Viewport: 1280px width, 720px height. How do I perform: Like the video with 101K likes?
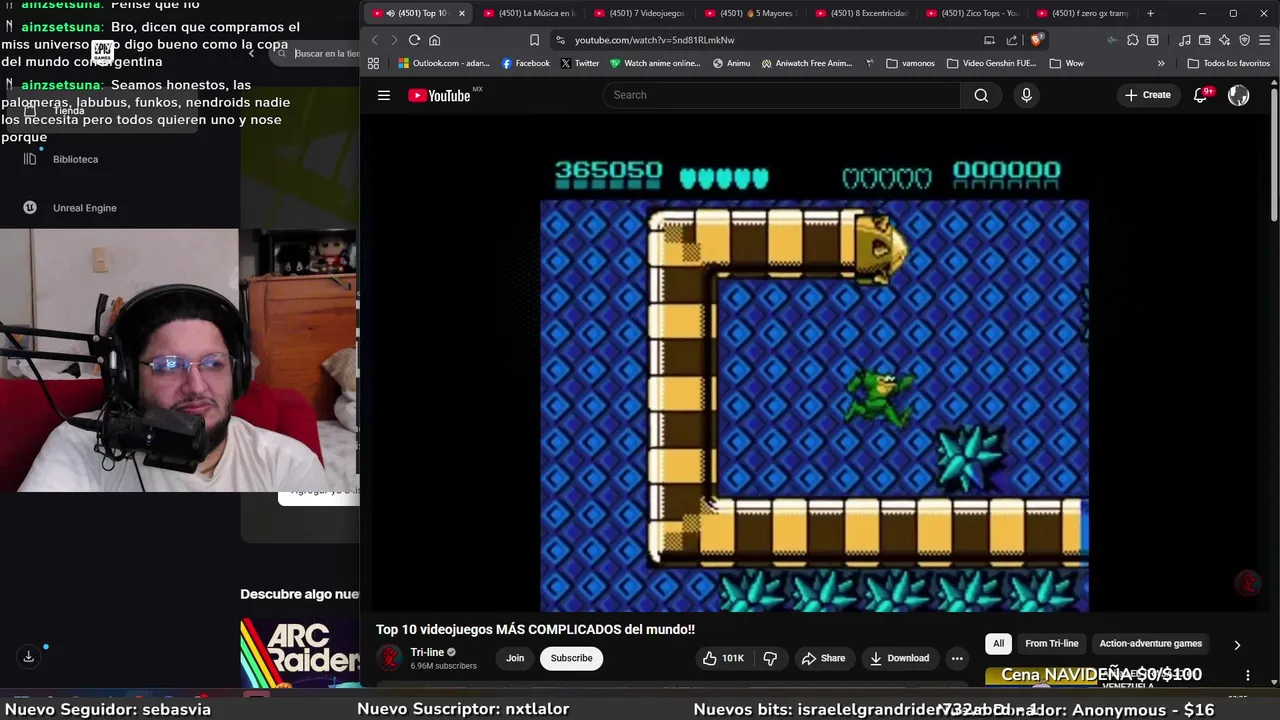pos(723,658)
